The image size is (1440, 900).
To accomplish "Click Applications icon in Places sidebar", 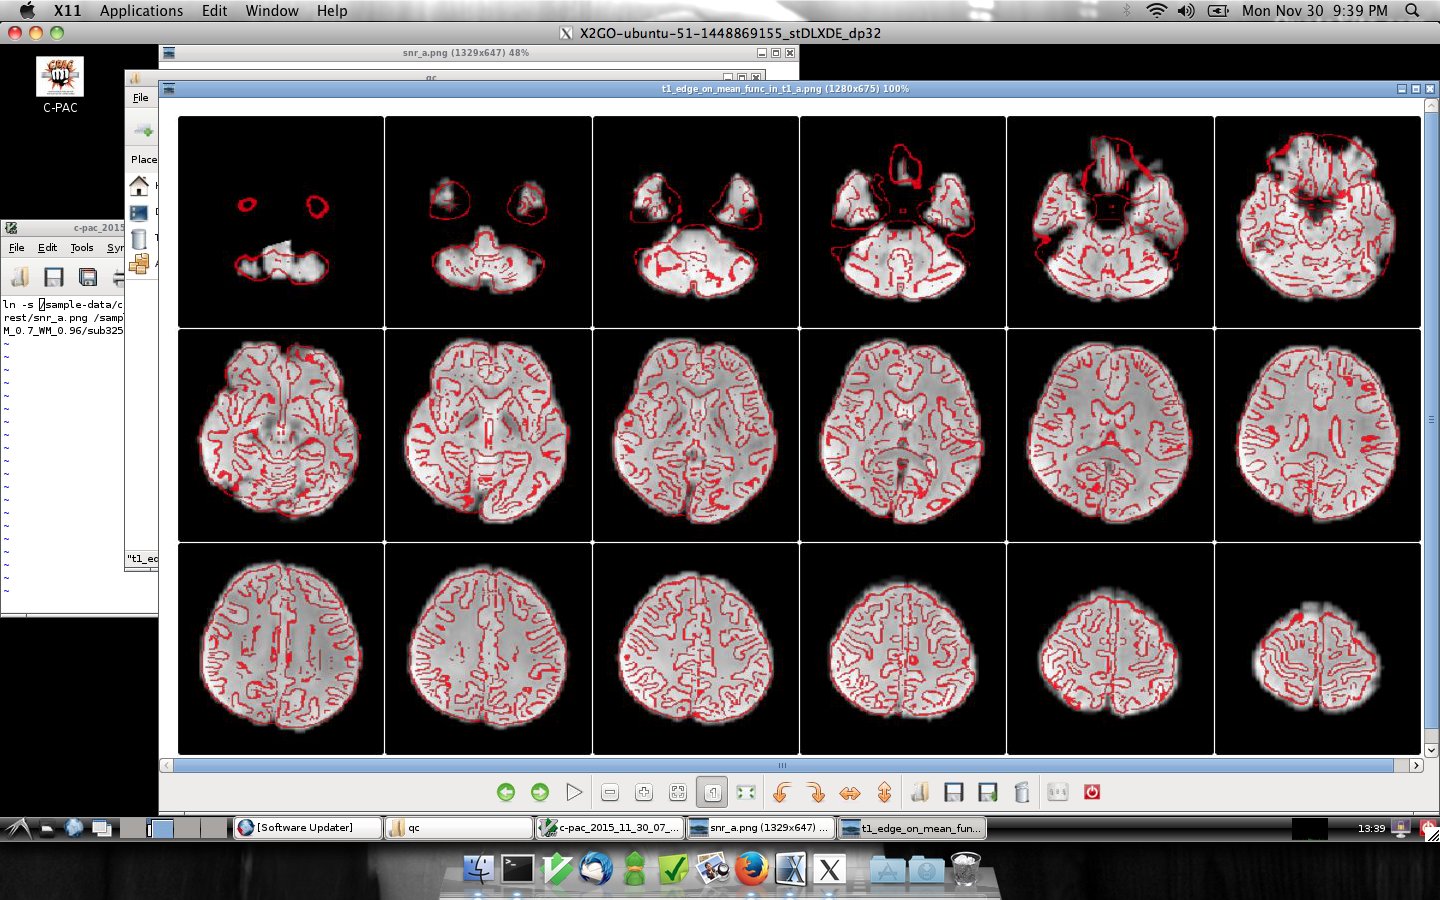I will tap(139, 263).
